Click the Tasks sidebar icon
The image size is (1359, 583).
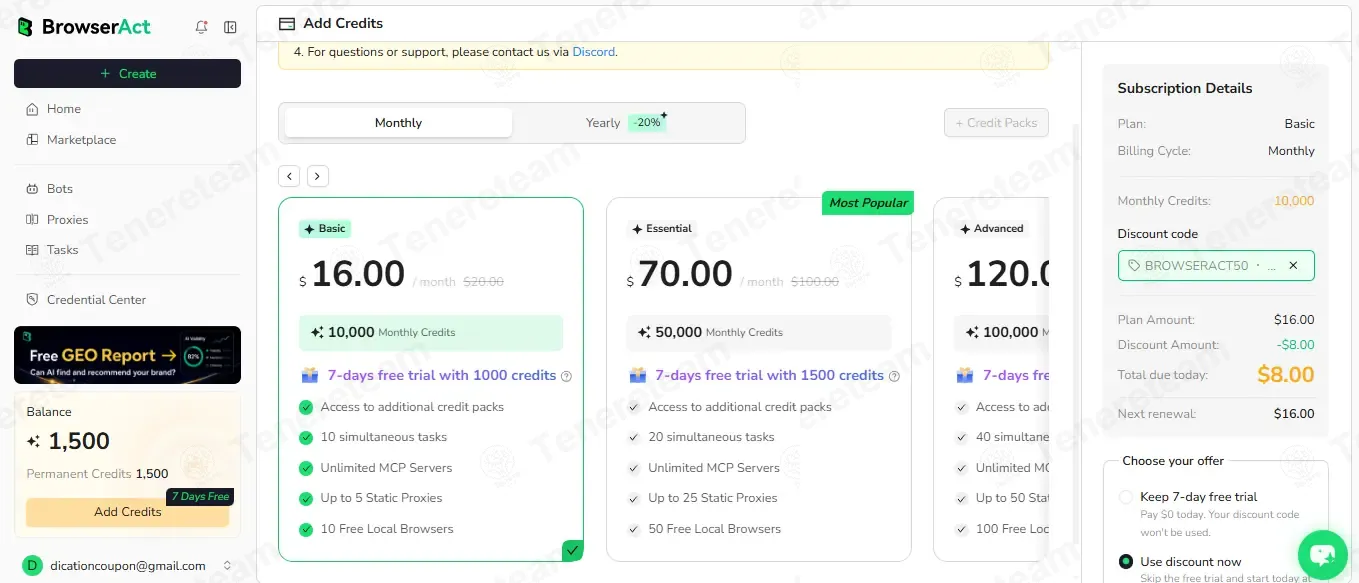tap(33, 250)
